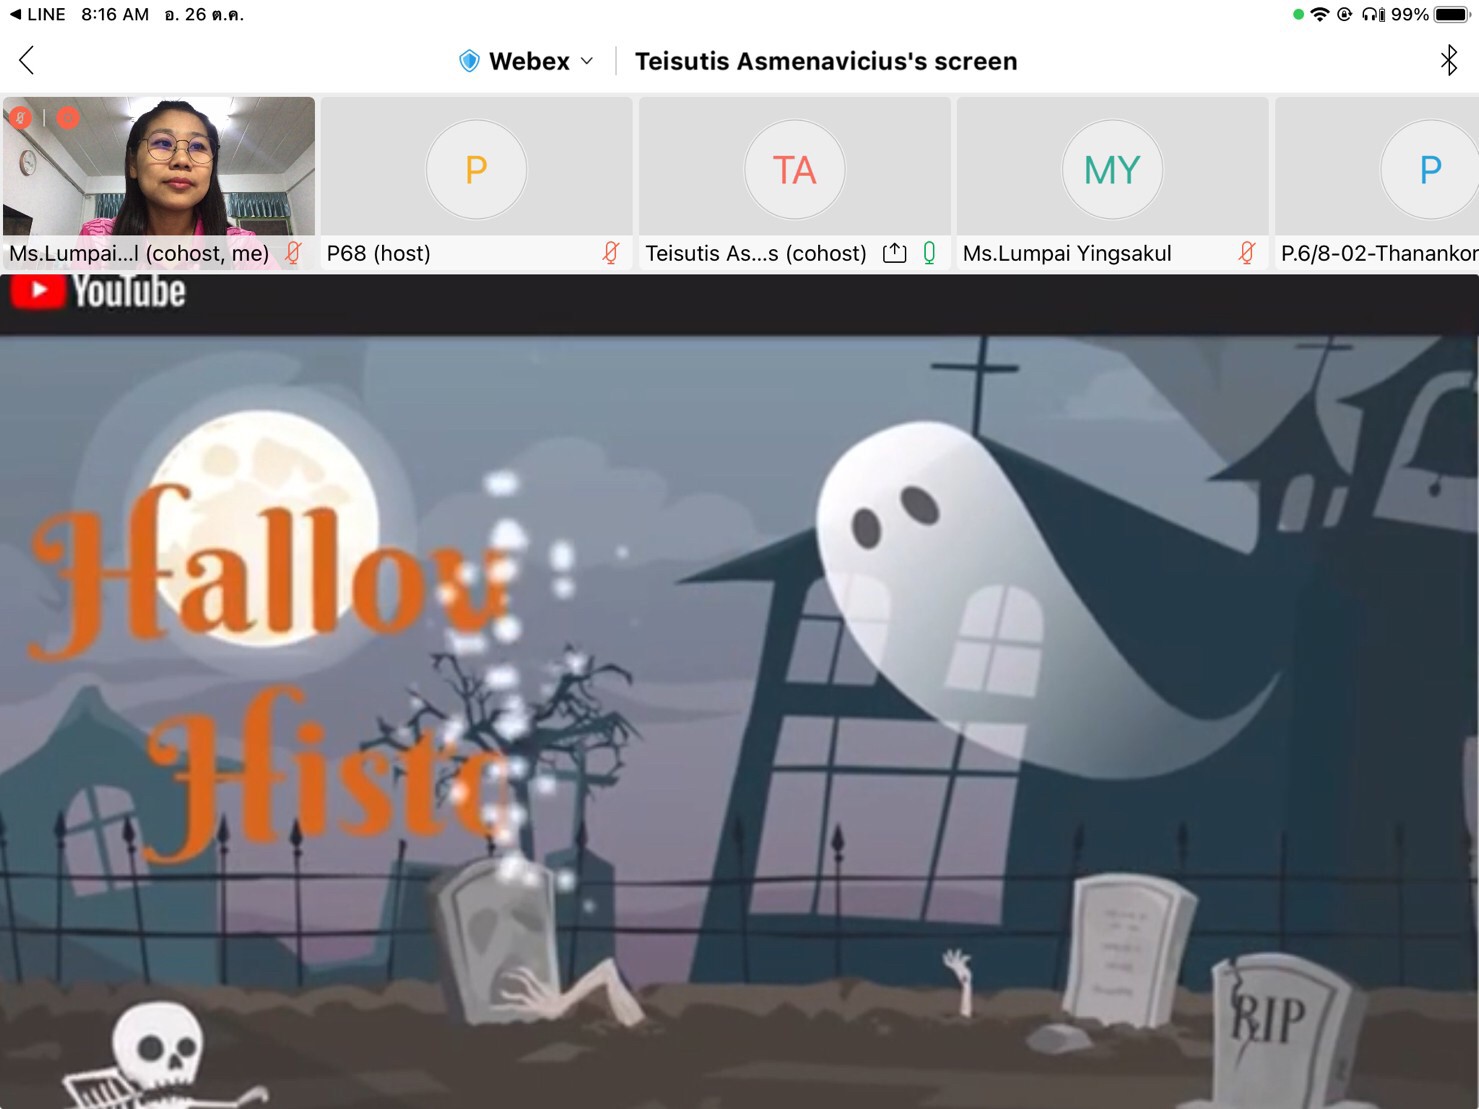The image size is (1479, 1109).
Task: Tap the 8:16 AM clock
Action: click(115, 14)
